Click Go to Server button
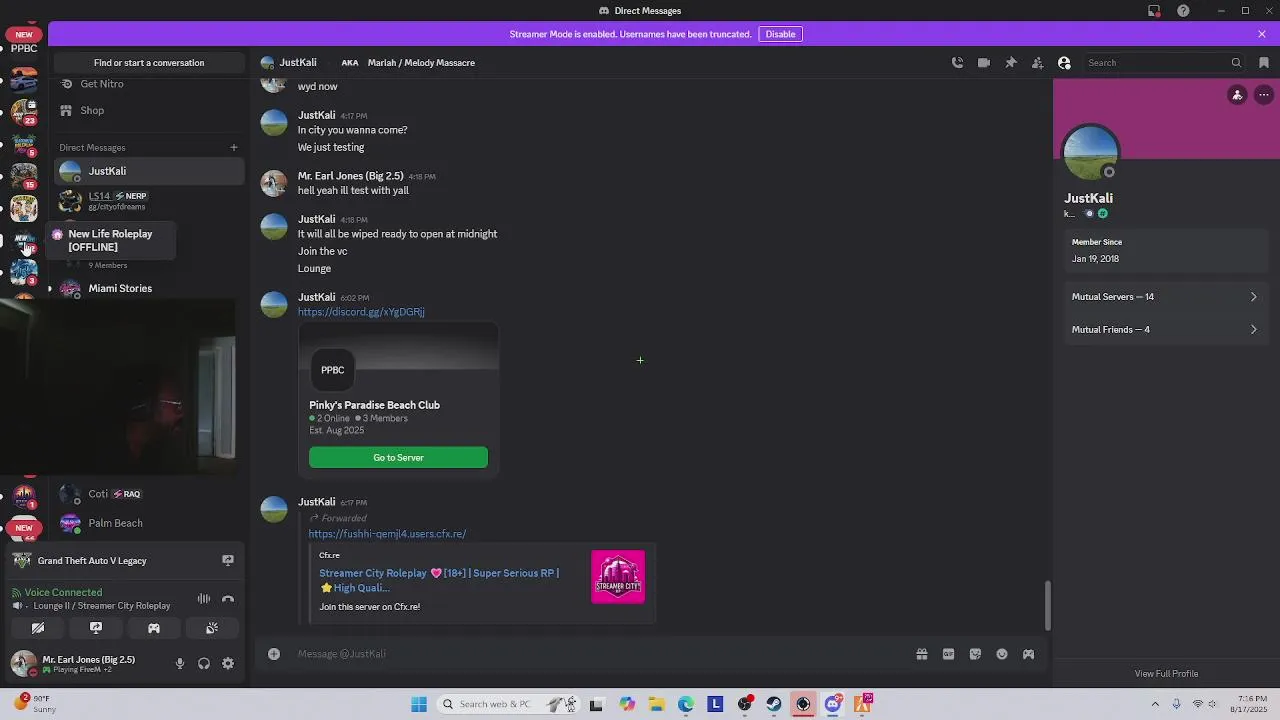The height and width of the screenshot is (720, 1280). 398,458
